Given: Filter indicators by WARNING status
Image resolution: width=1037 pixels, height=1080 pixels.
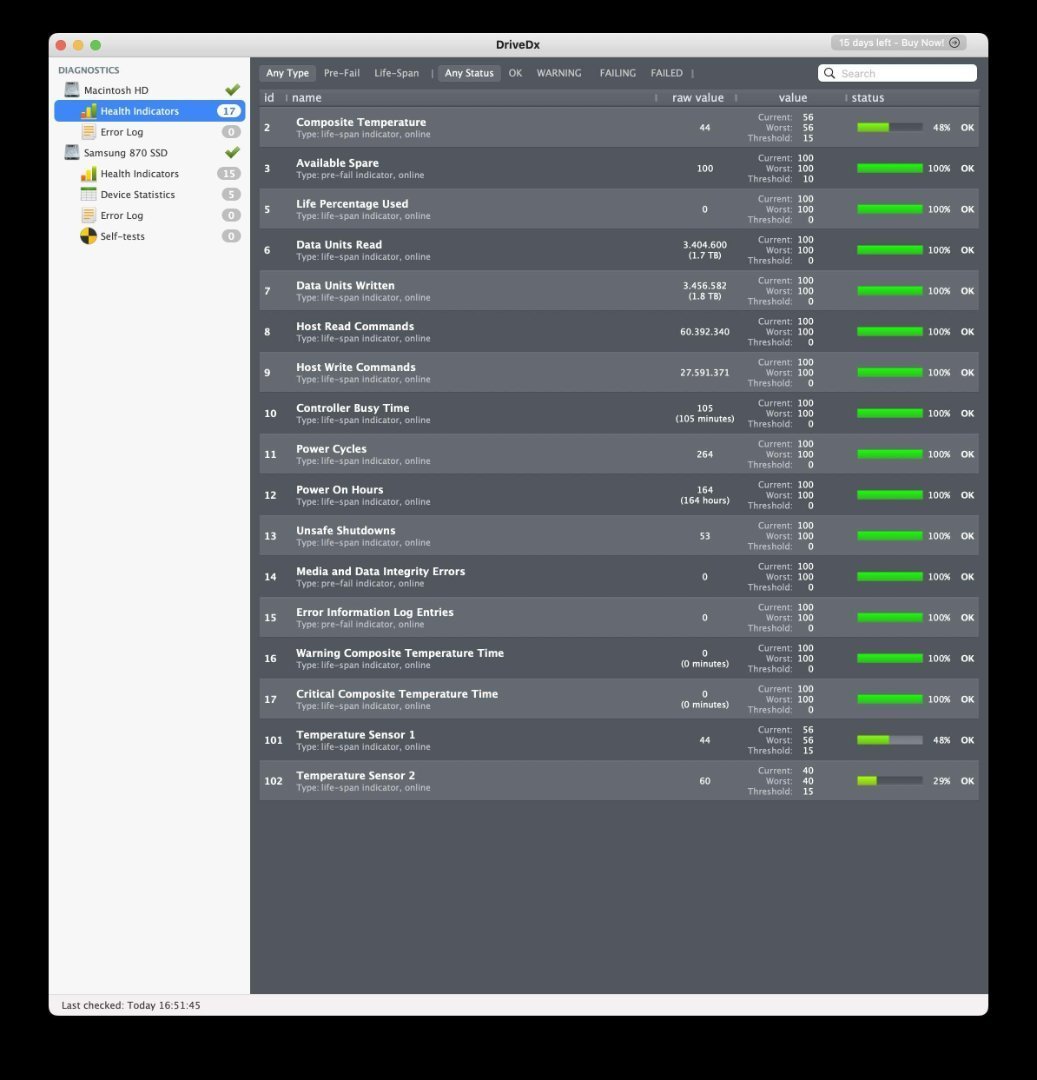Looking at the screenshot, I should [x=559, y=73].
